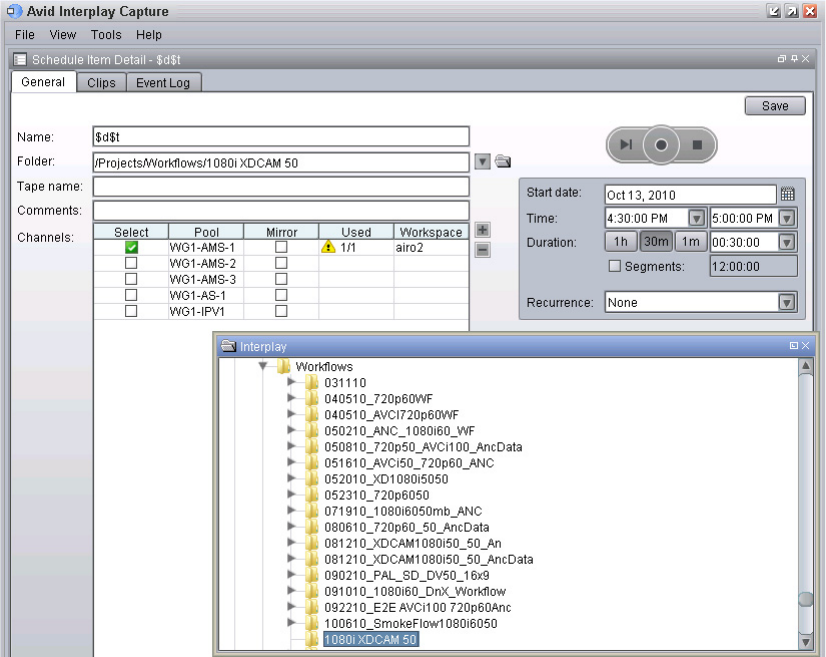
Task: Expand the 100610_SmokeFlow1080i6050 folder
Action: [291, 623]
